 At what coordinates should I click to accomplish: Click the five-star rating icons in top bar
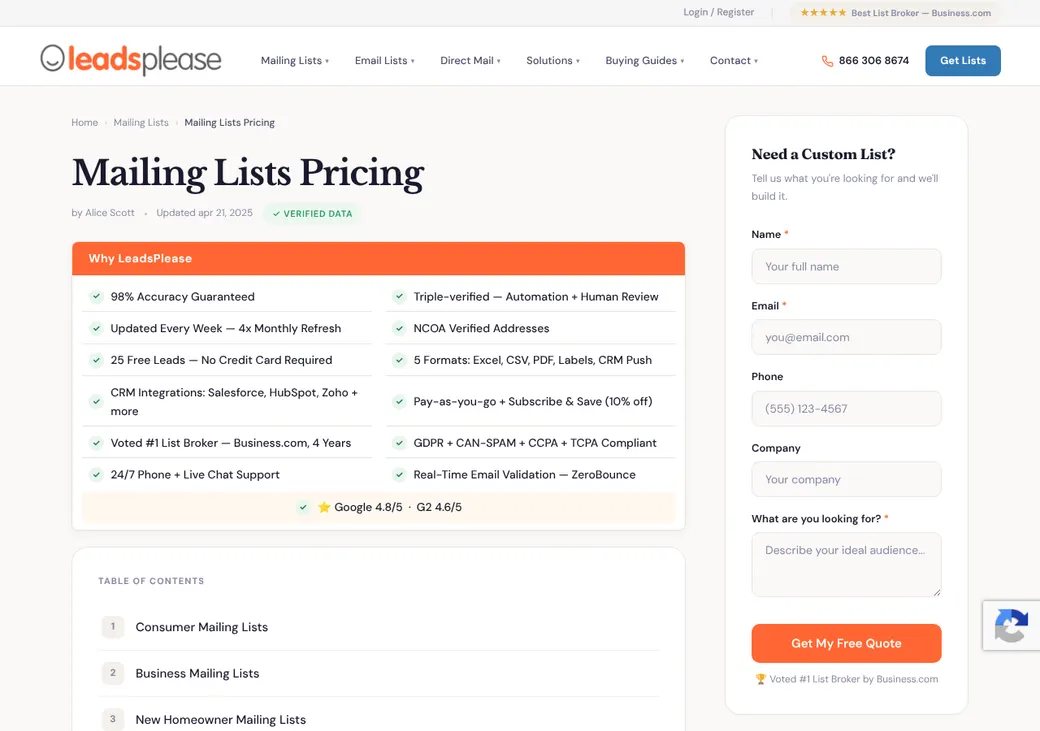(x=823, y=13)
